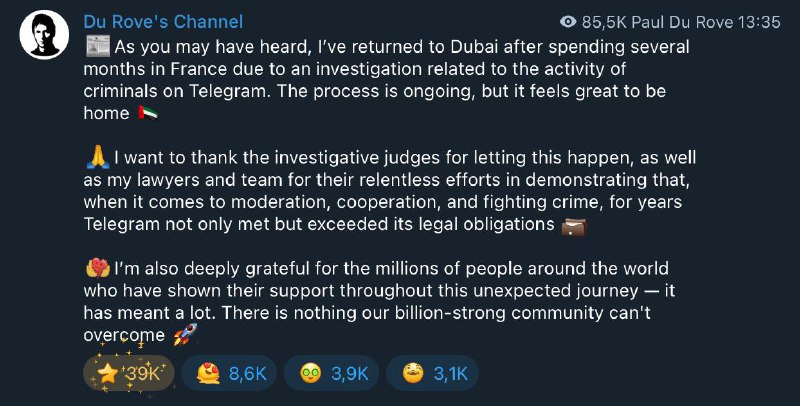Toggle the green-eyes face reaction 3,9K
Viewport: 800px width, 406px height.
[332, 373]
